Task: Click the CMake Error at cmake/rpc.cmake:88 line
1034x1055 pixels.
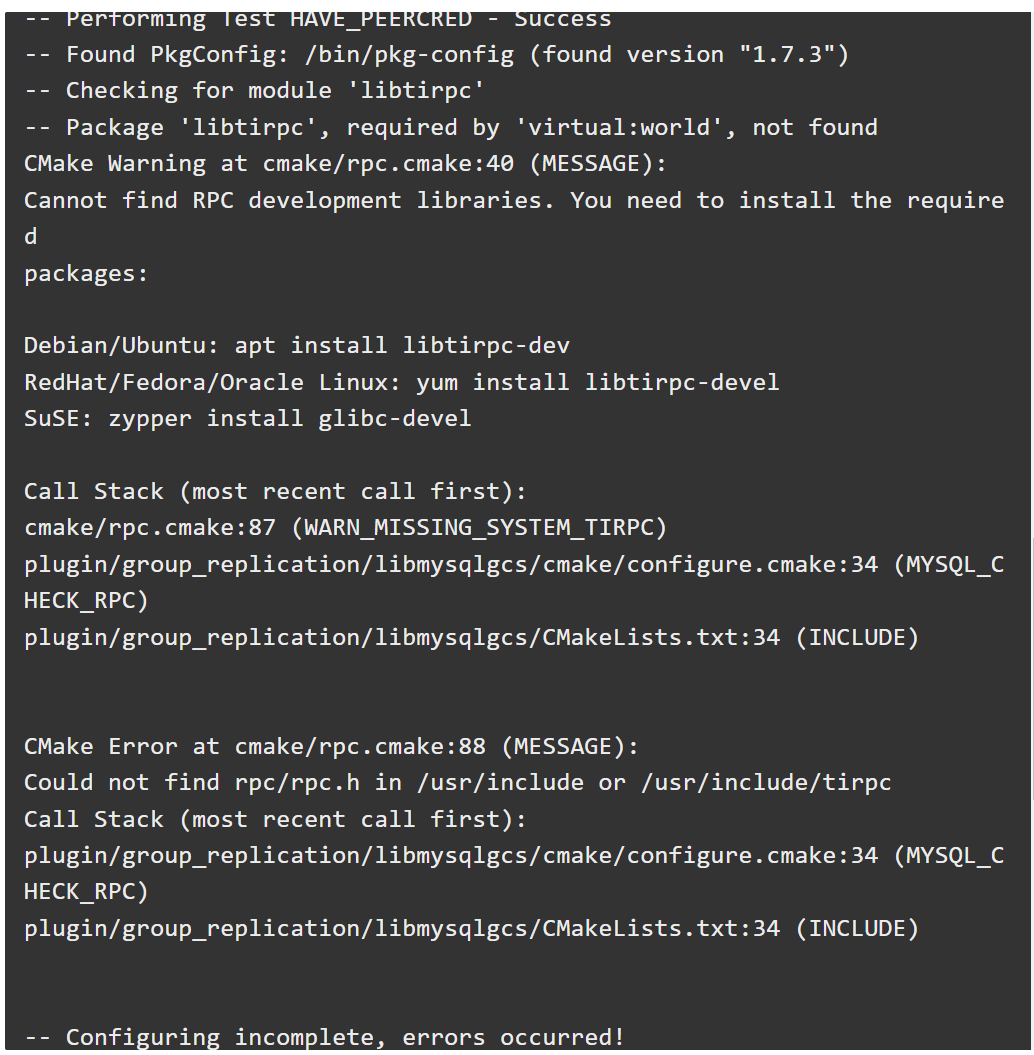Action: pyautogui.click(x=331, y=746)
